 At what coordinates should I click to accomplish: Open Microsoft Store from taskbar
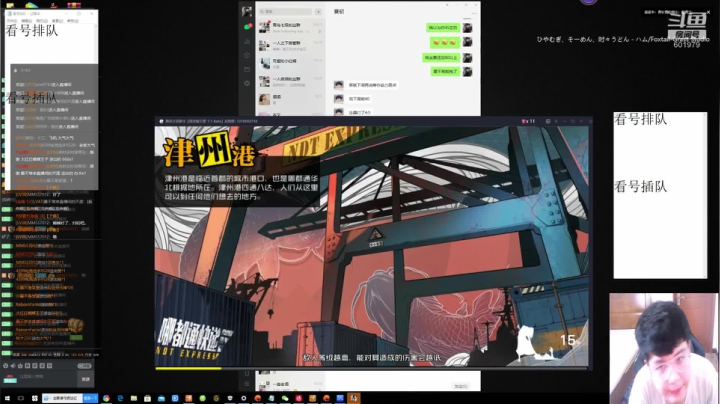[x=147, y=398]
